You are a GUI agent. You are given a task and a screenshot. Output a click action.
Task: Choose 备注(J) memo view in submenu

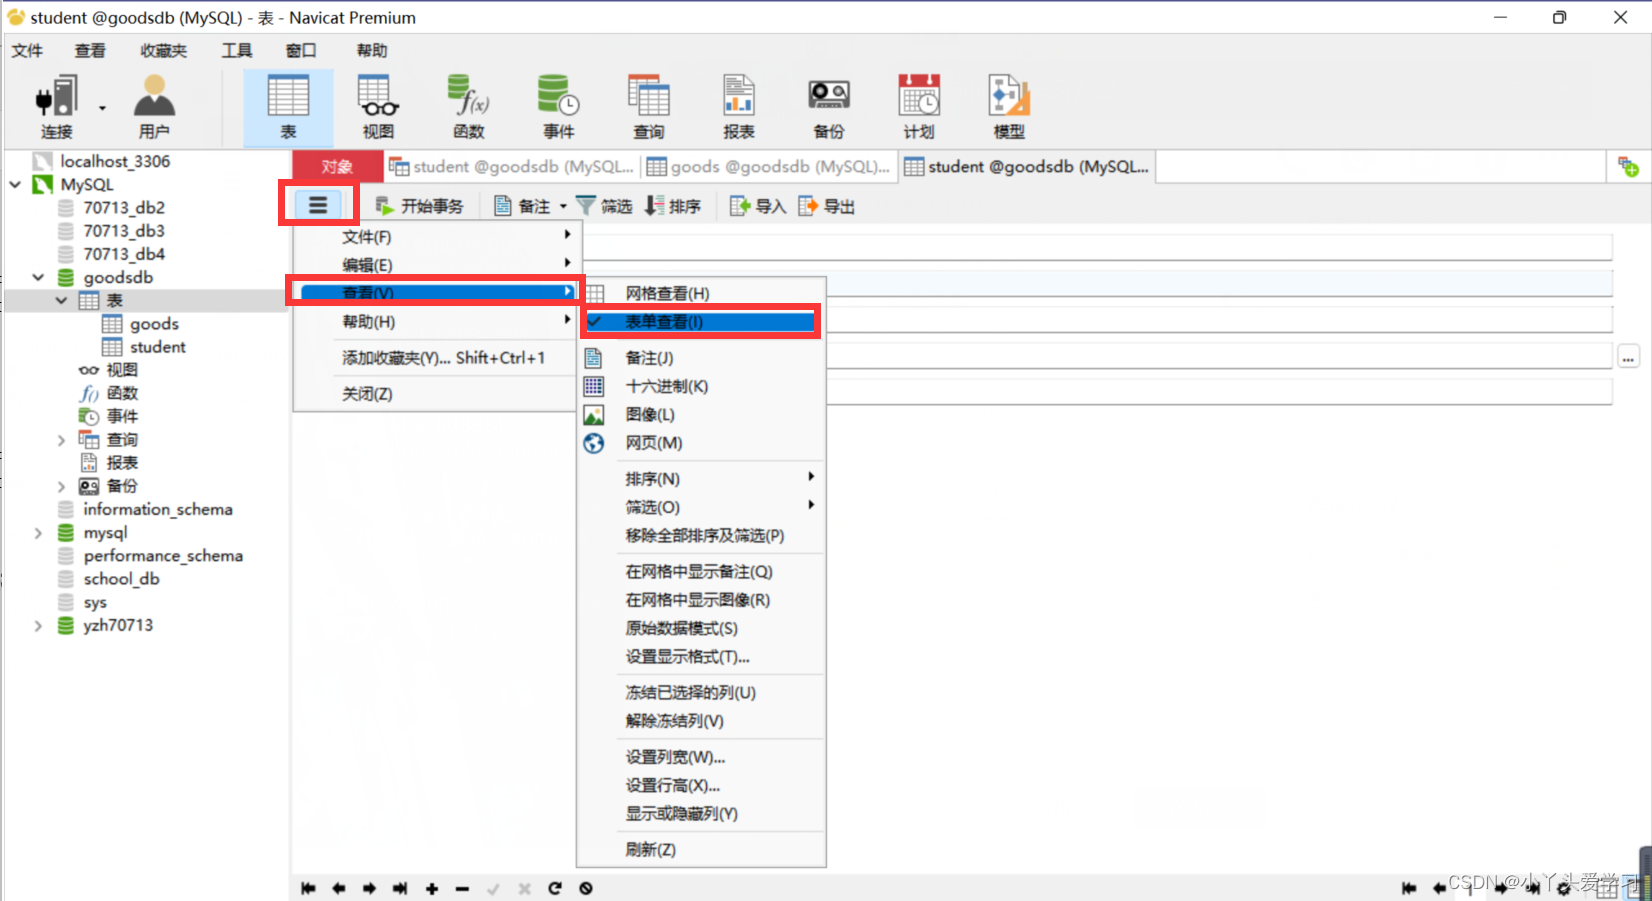(700, 358)
